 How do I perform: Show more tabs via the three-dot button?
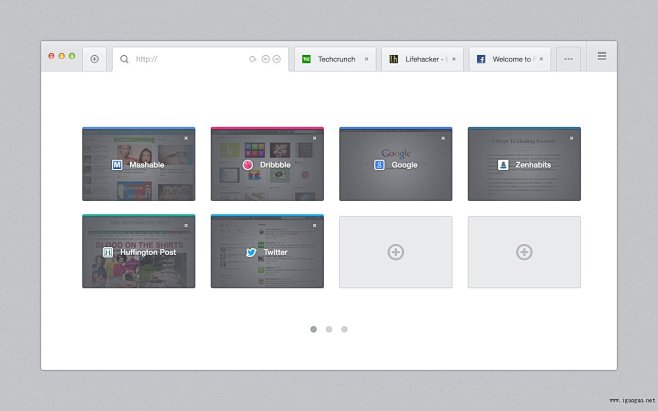coord(569,59)
